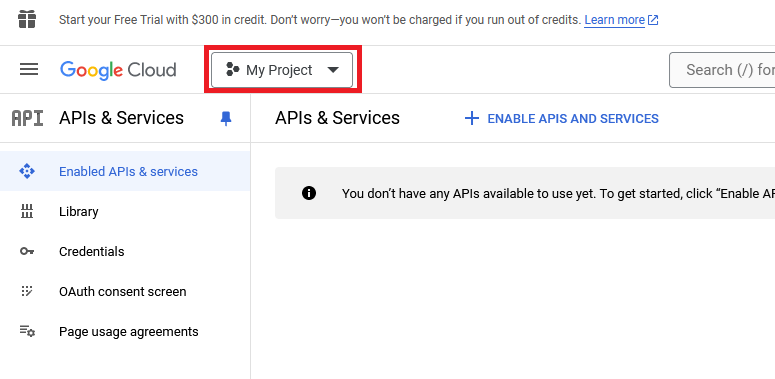
Task: Click the API icon in the sidebar header
Action: [27, 118]
